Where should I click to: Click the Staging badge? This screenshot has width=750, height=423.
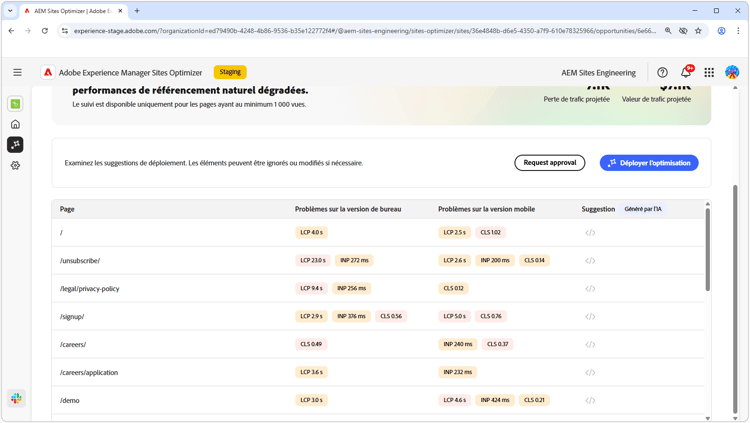pyautogui.click(x=230, y=72)
